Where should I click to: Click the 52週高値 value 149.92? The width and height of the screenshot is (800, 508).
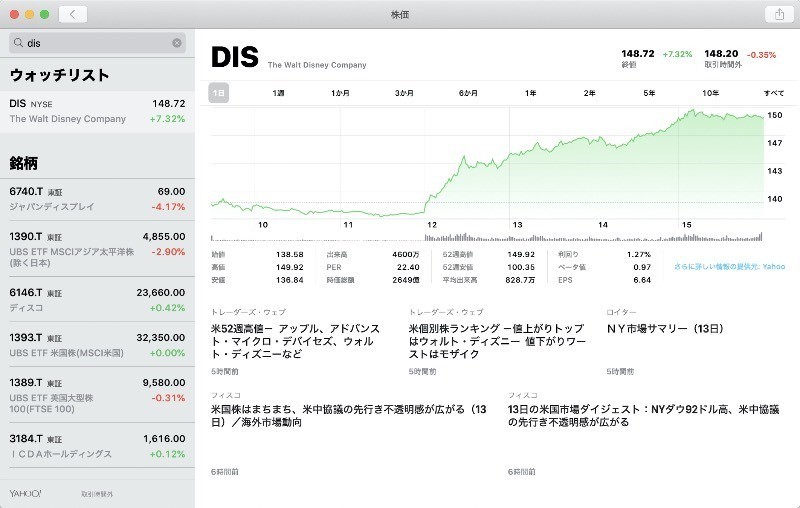coord(521,255)
